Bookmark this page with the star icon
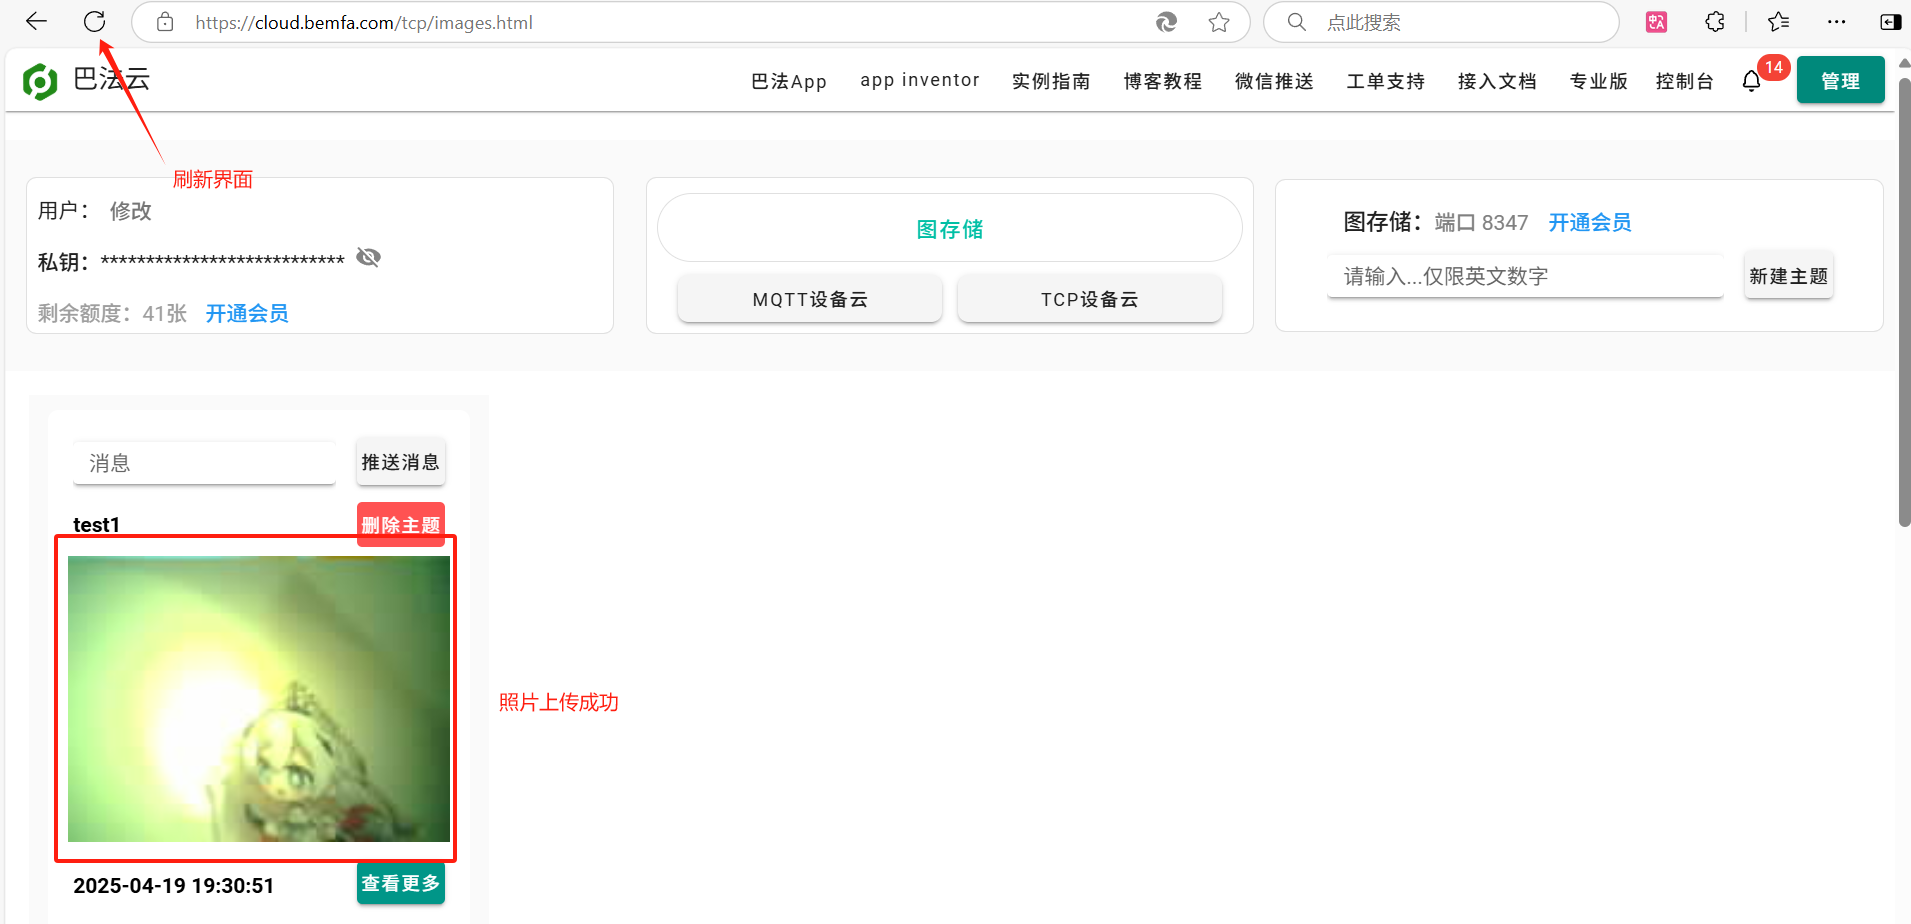 tap(1218, 22)
